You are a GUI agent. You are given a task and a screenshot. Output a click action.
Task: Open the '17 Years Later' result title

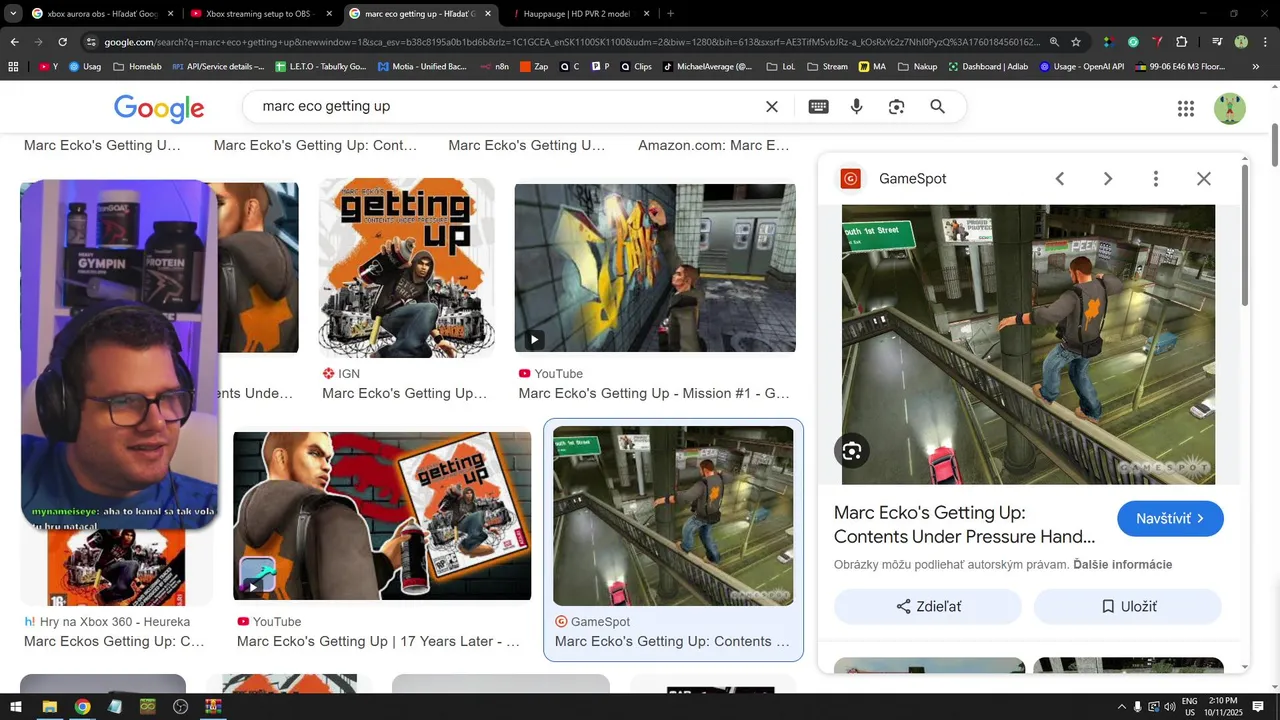coord(378,642)
